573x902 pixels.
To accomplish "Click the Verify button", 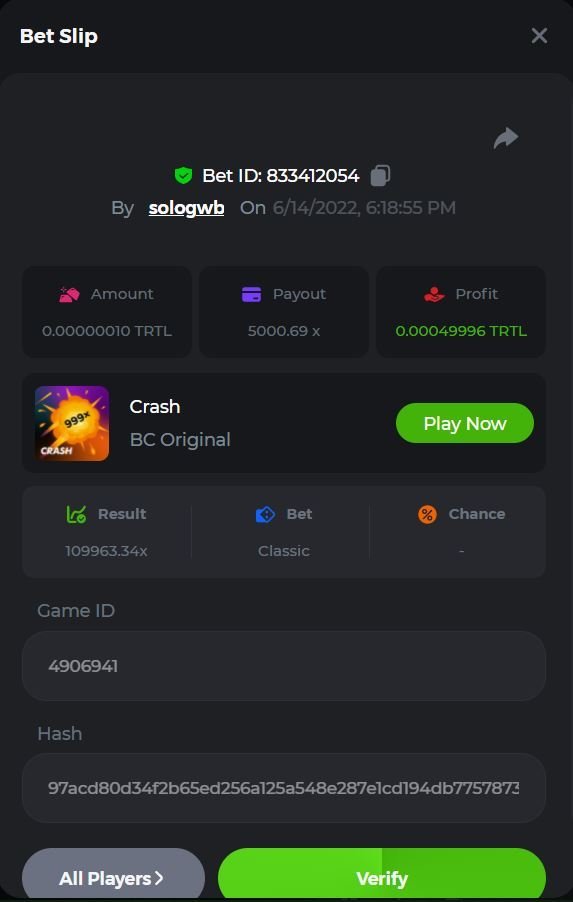I will point(382,875).
